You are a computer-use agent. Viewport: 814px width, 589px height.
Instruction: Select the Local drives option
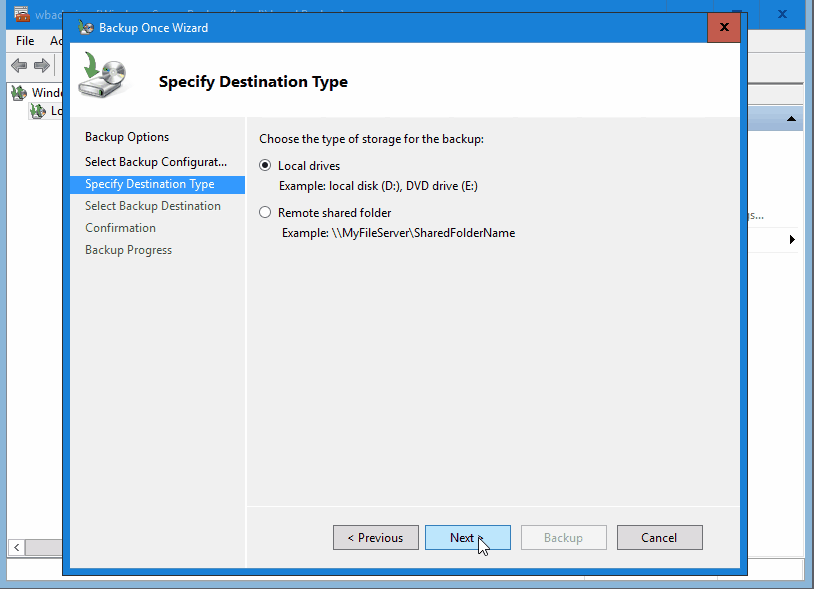263,165
